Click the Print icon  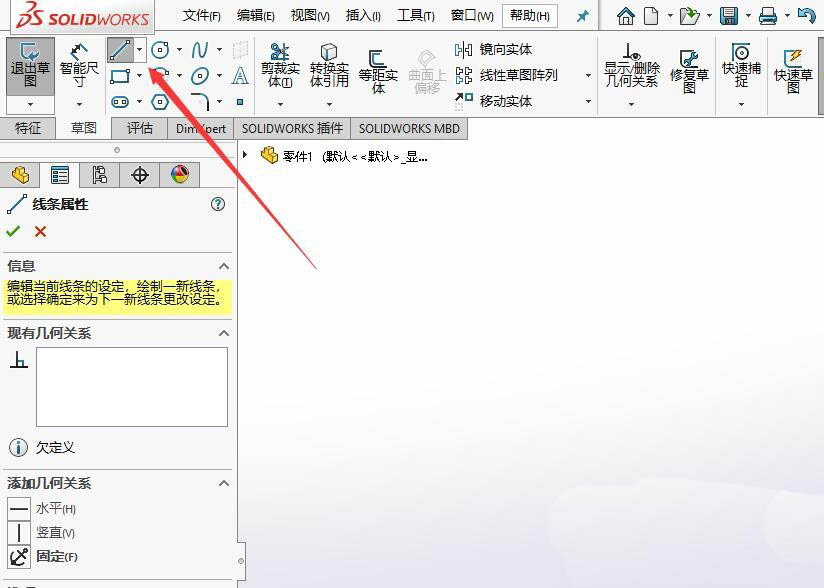(x=768, y=16)
